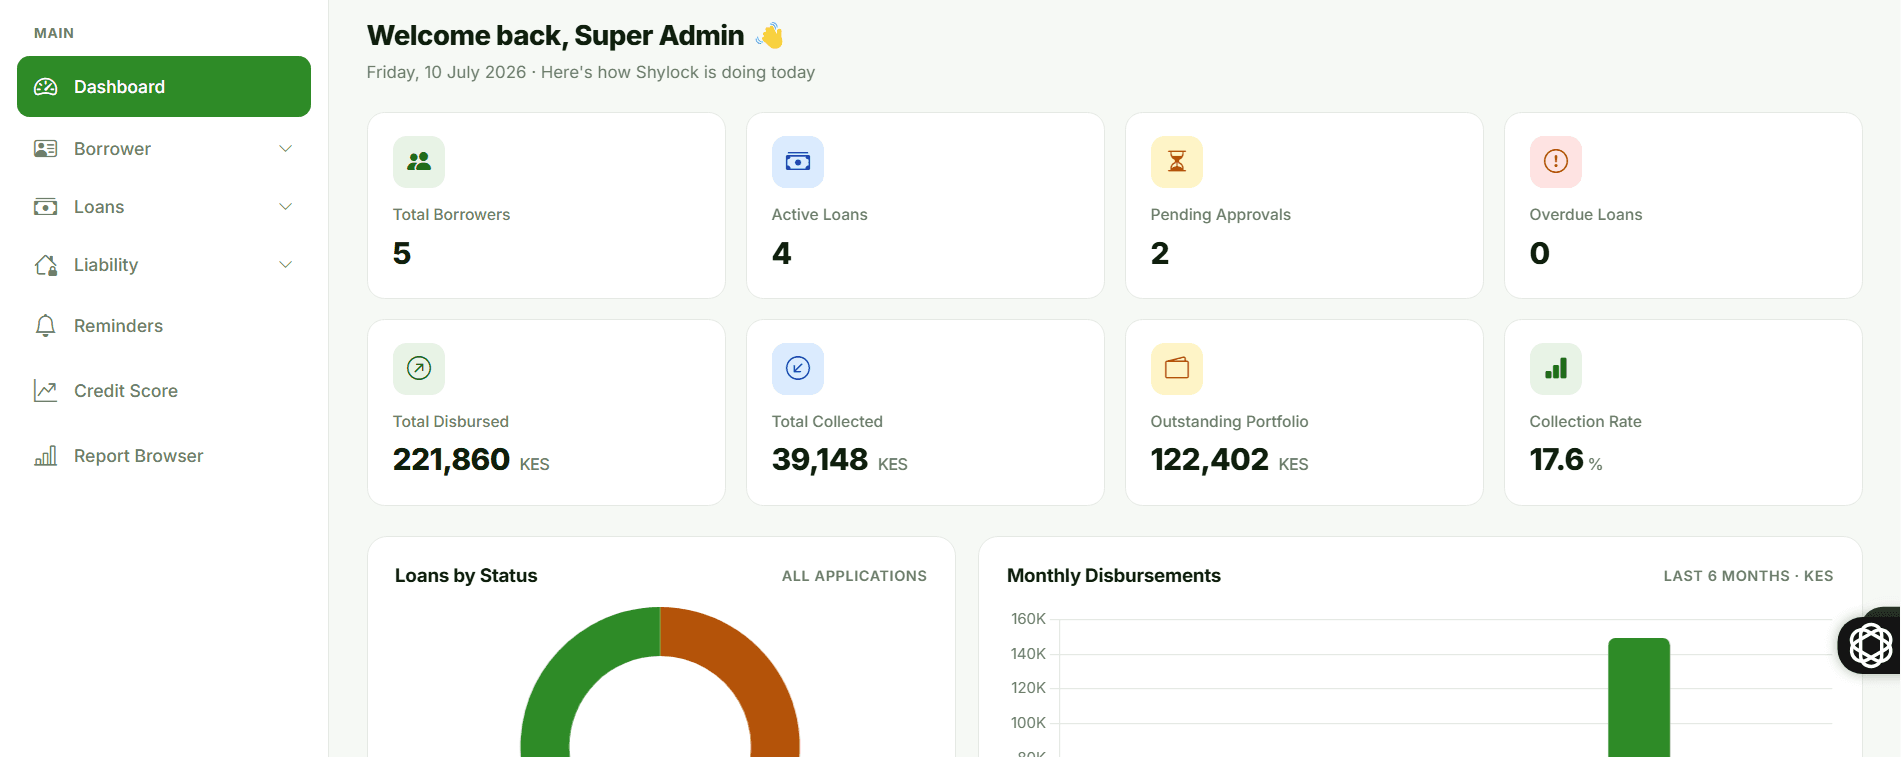Click the Monthly Disbursements heading
The image size is (1901, 757).
click(x=1114, y=576)
